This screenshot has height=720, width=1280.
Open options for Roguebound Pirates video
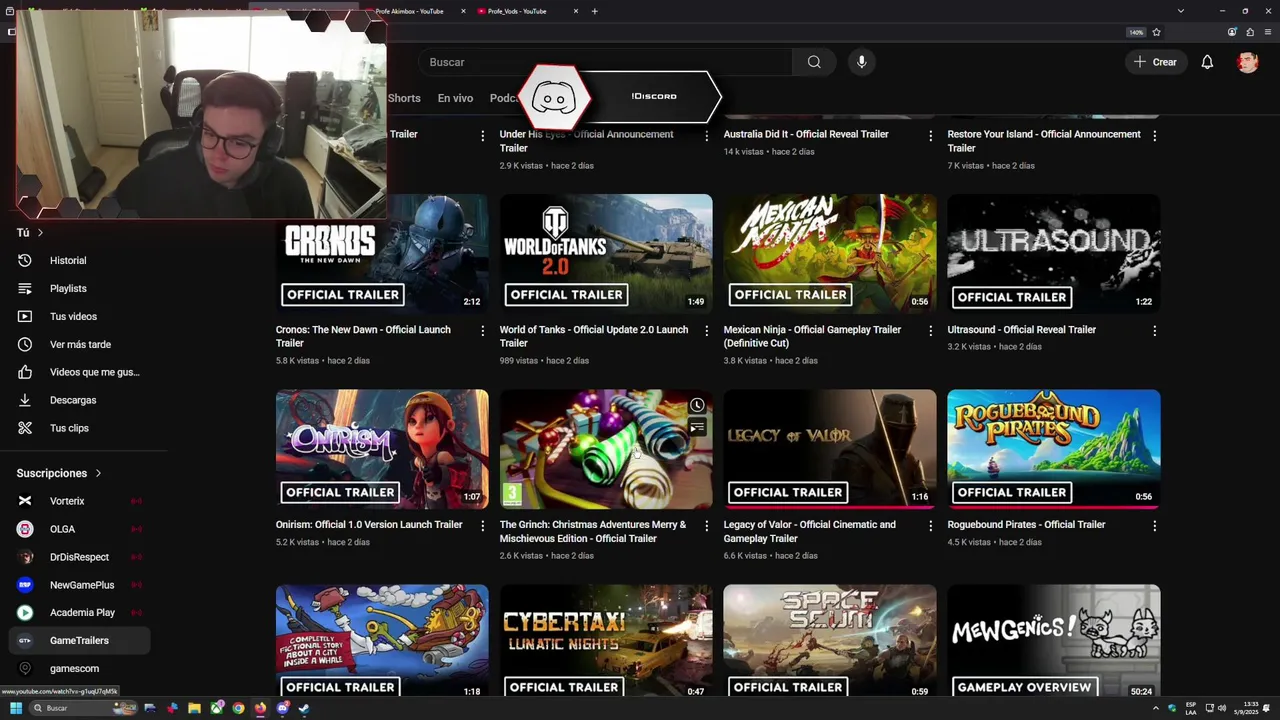tap(1155, 525)
